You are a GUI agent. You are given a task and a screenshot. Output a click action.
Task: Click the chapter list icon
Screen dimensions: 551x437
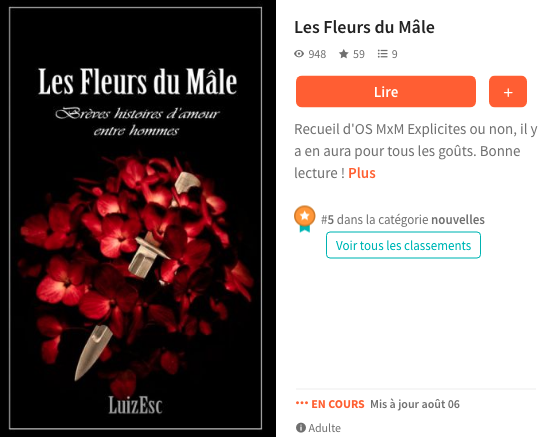(x=382, y=54)
